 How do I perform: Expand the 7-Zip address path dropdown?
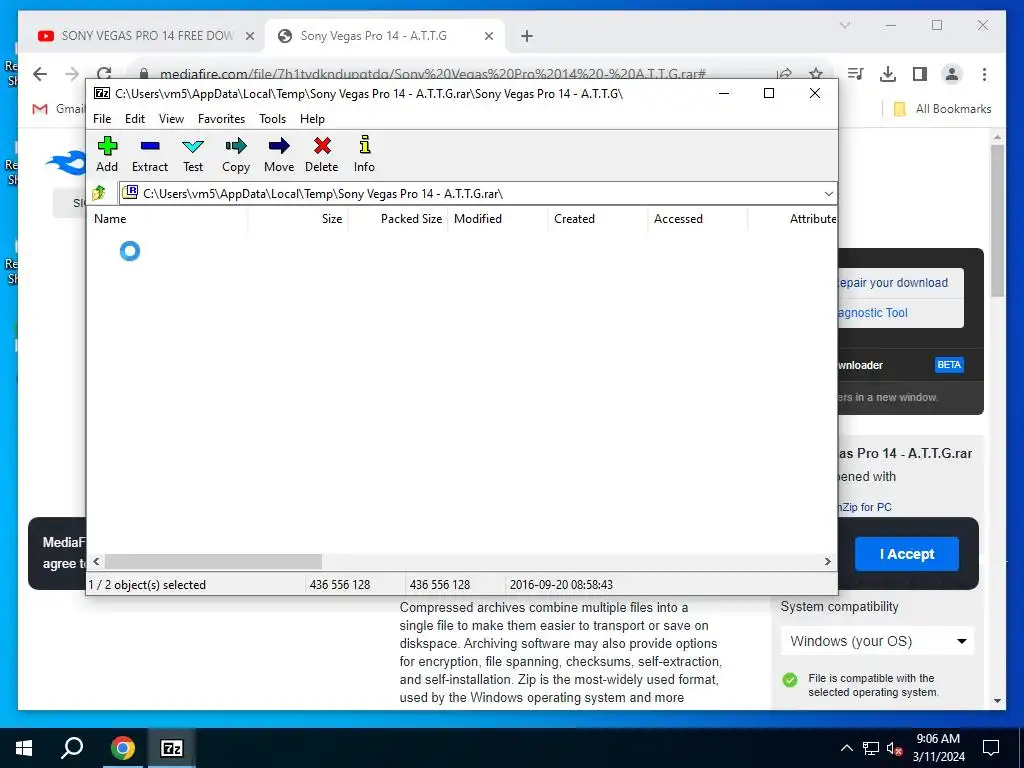point(828,194)
